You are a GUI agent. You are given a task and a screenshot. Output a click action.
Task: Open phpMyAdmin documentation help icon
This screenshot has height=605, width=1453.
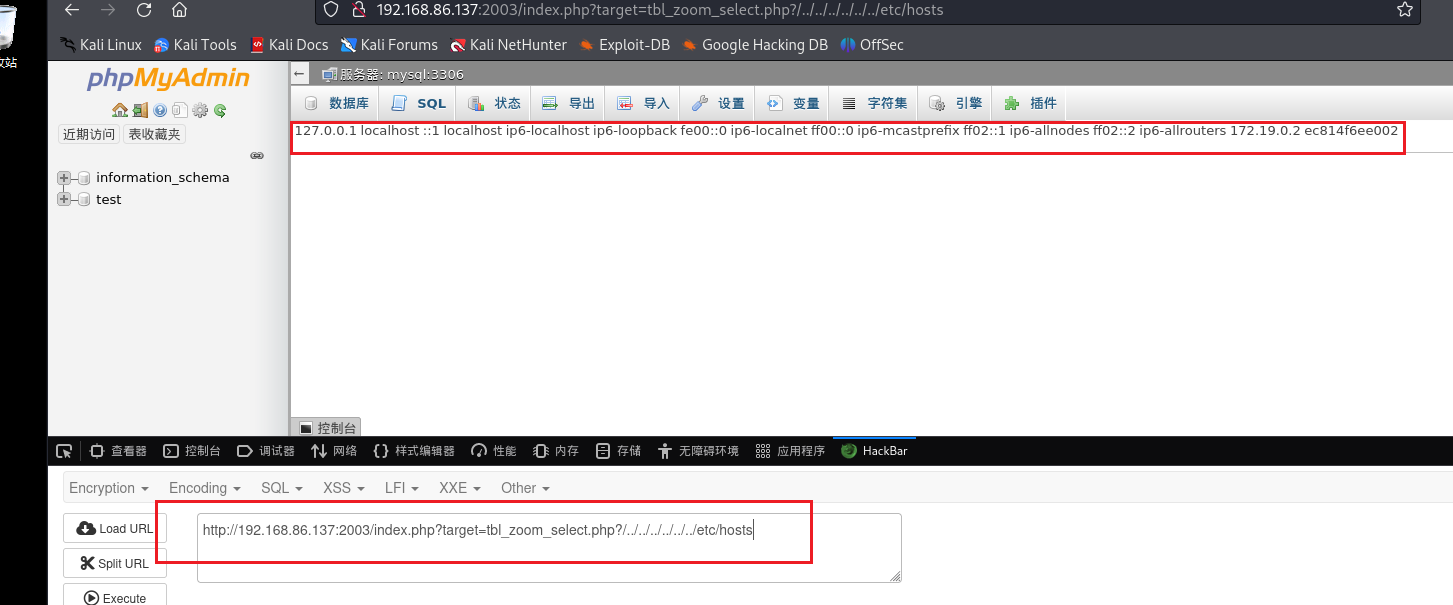[160, 110]
